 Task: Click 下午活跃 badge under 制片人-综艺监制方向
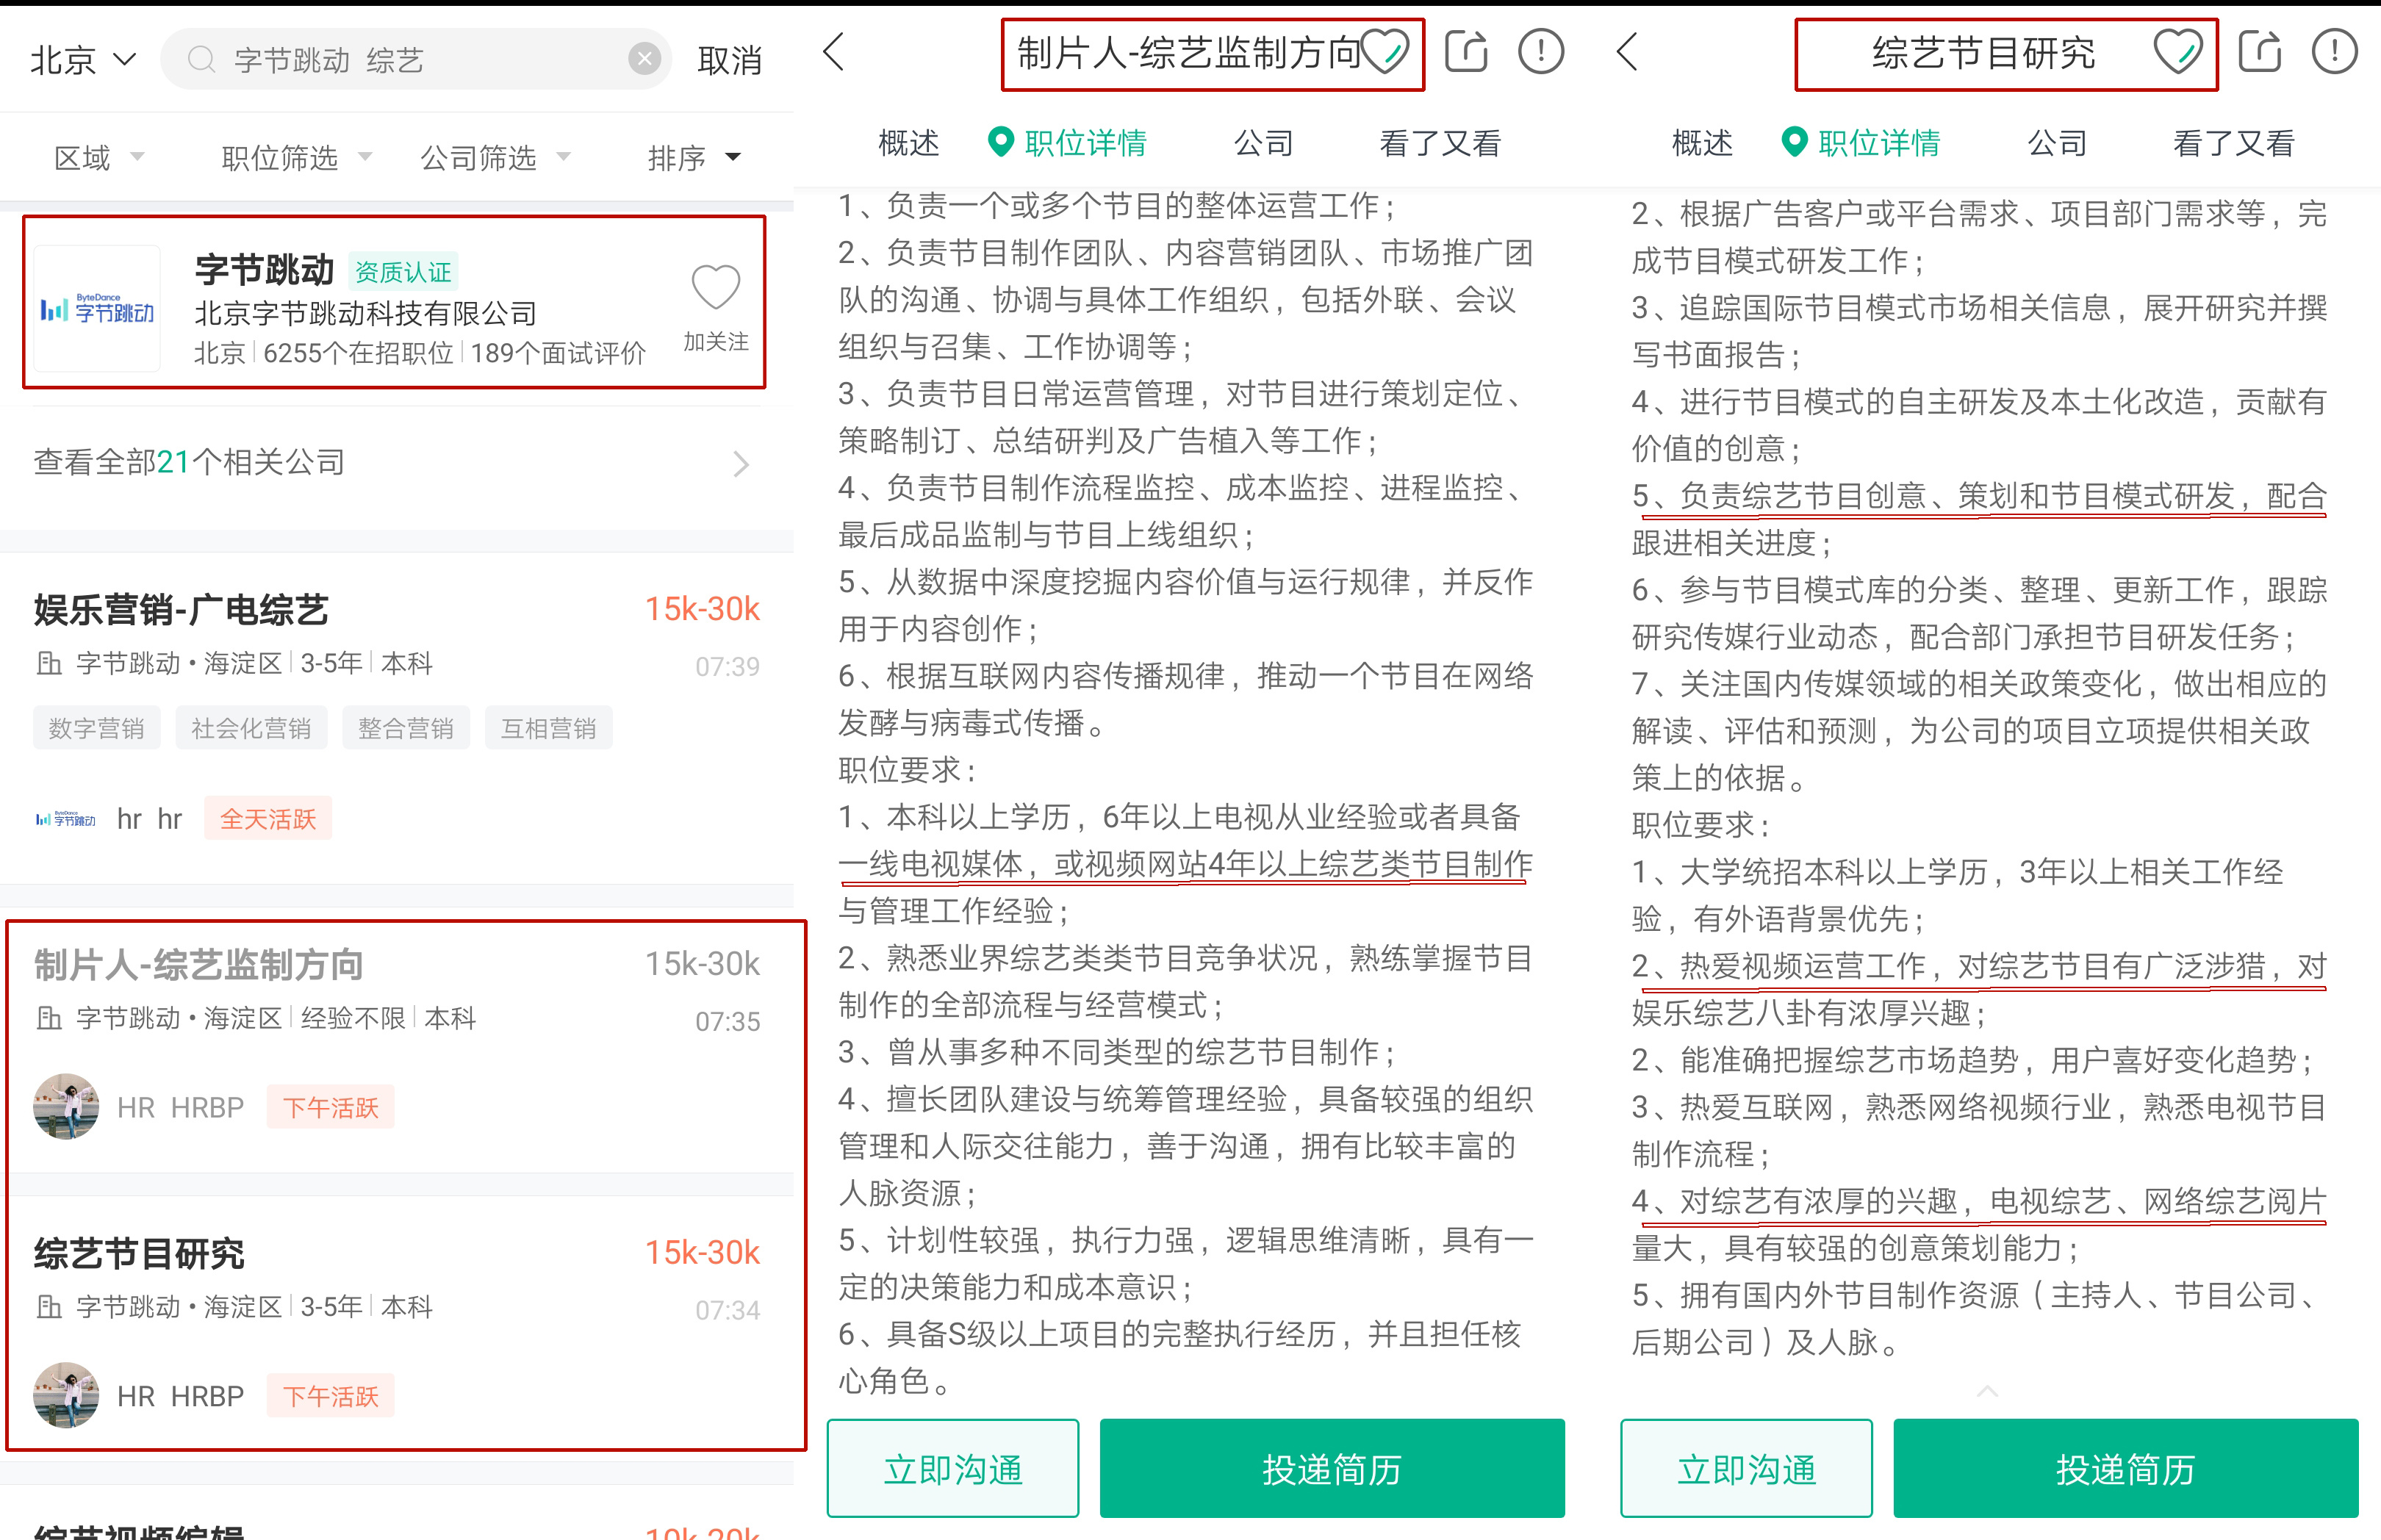pos(331,1107)
